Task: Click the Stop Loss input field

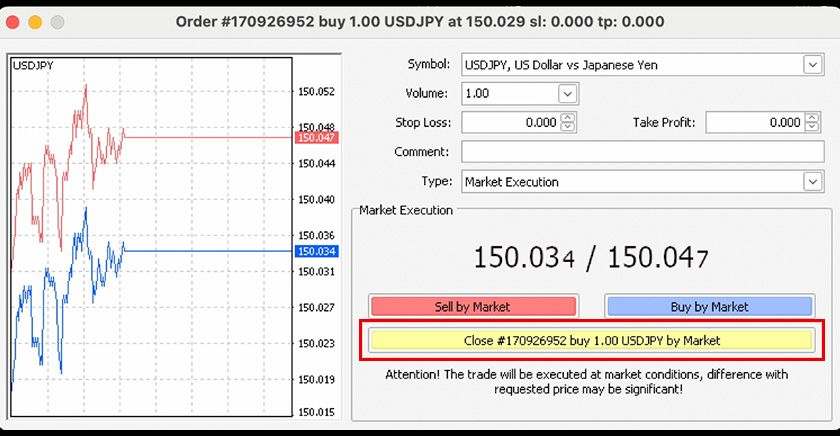Action: [510, 123]
